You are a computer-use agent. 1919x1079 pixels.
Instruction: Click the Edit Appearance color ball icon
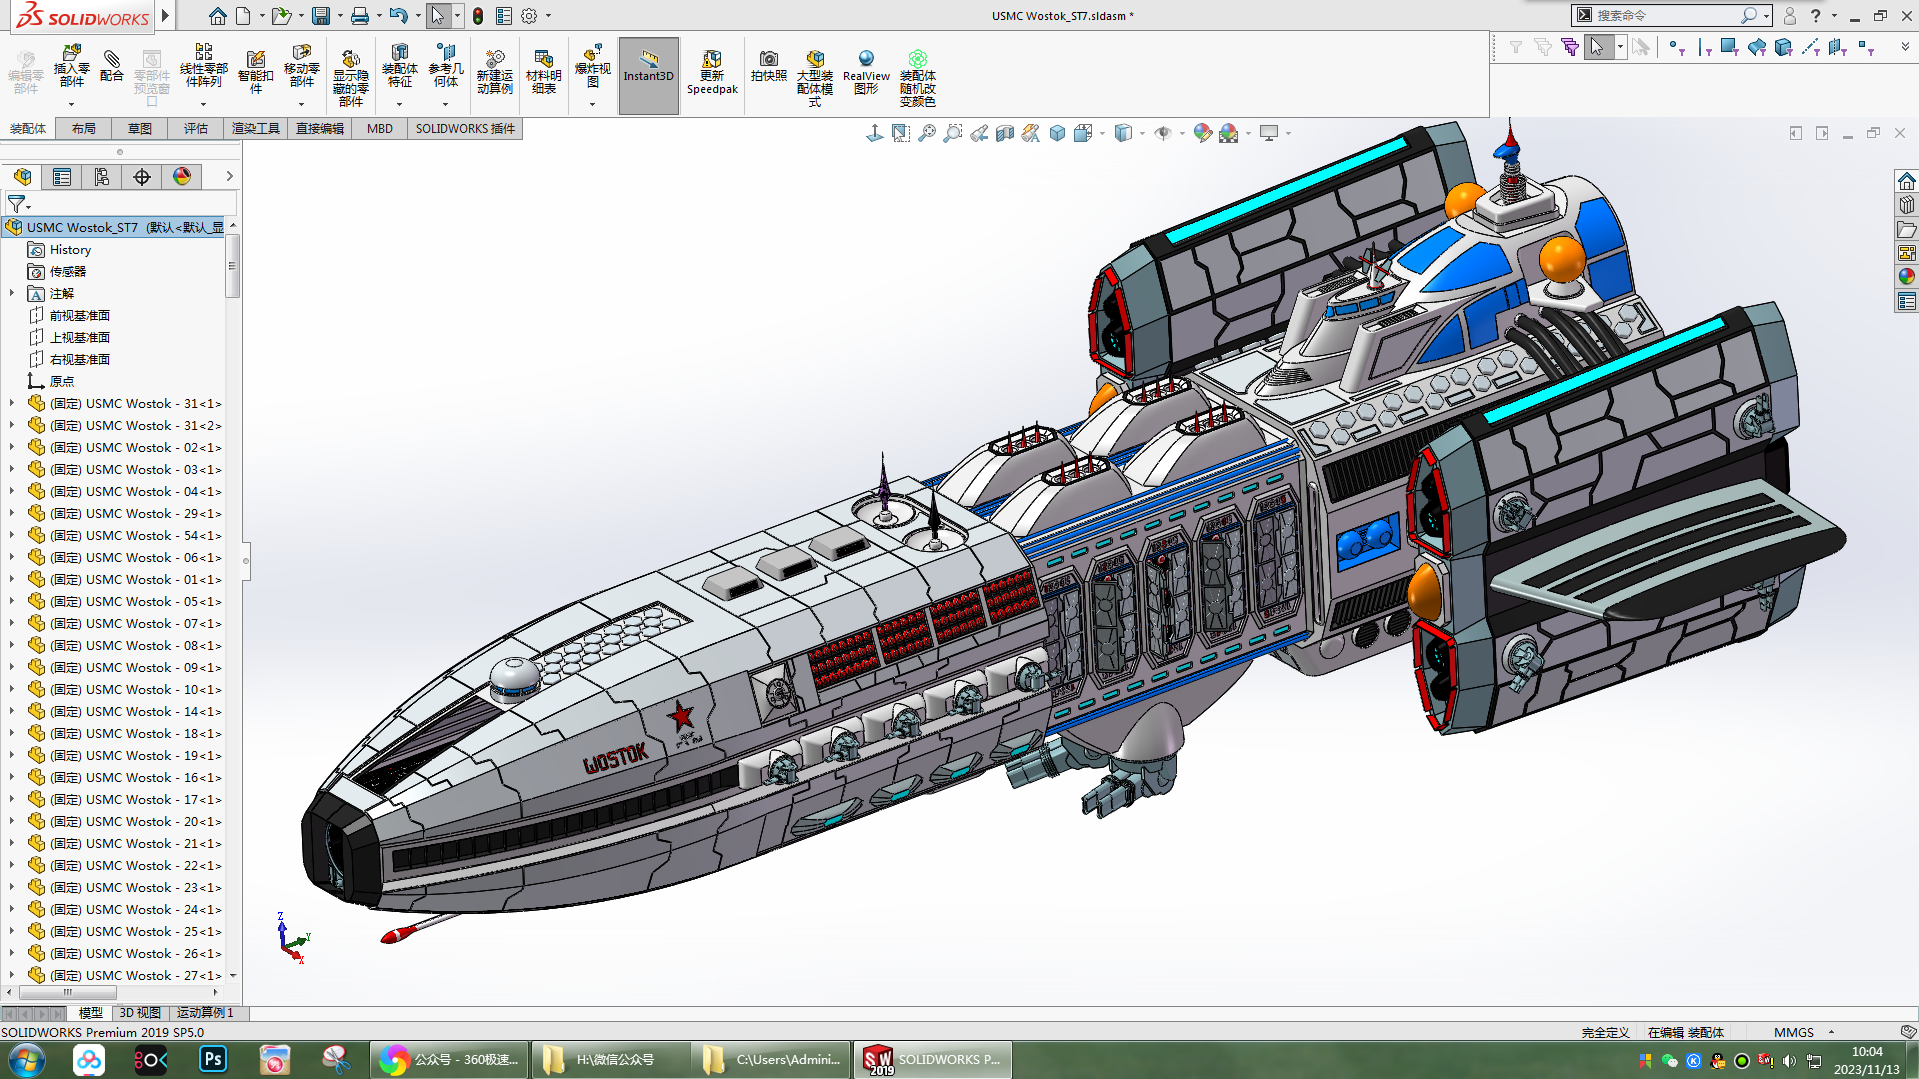coord(1203,133)
